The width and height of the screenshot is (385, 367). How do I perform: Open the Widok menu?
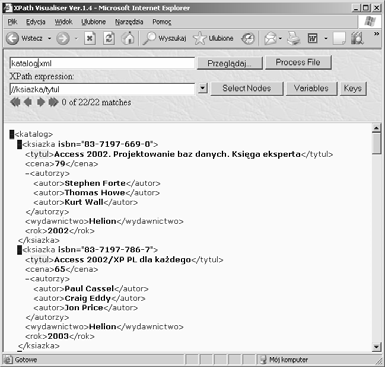[x=63, y=22]
